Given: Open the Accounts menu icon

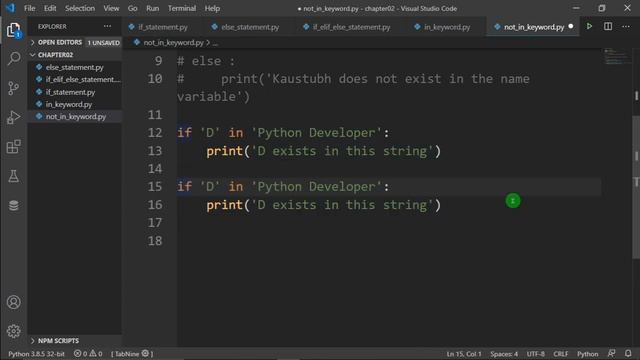Looking at the screenshot, I should coord(13,302).
